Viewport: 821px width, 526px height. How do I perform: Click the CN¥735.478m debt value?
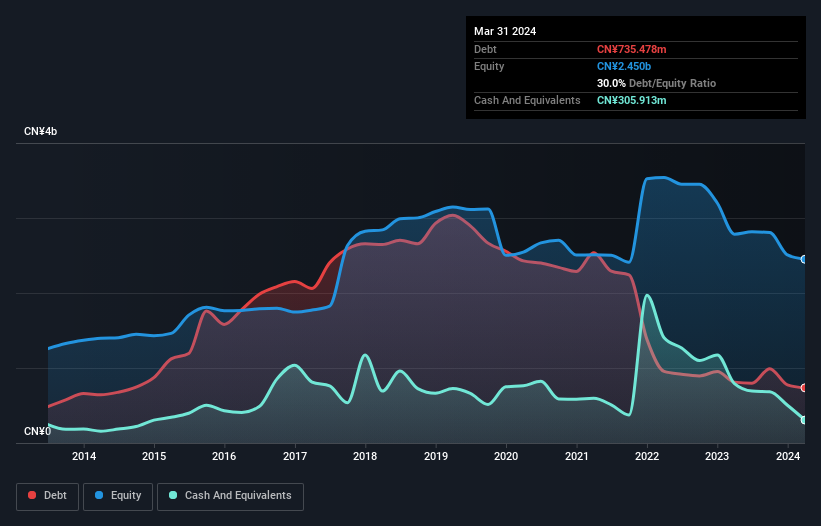[x=631, y=49]
